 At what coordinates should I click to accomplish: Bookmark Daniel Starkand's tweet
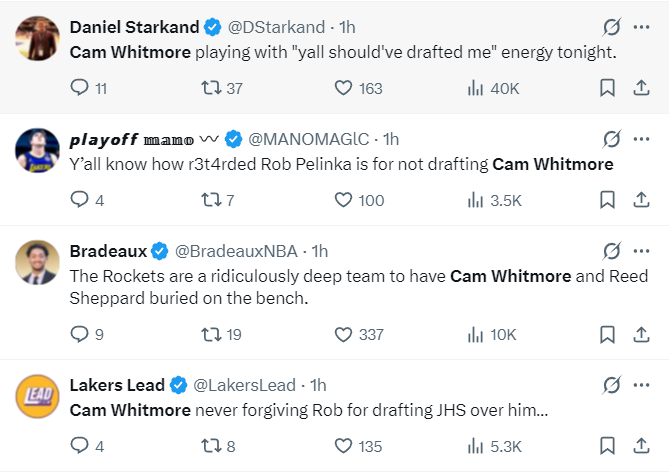click(606, 88)
